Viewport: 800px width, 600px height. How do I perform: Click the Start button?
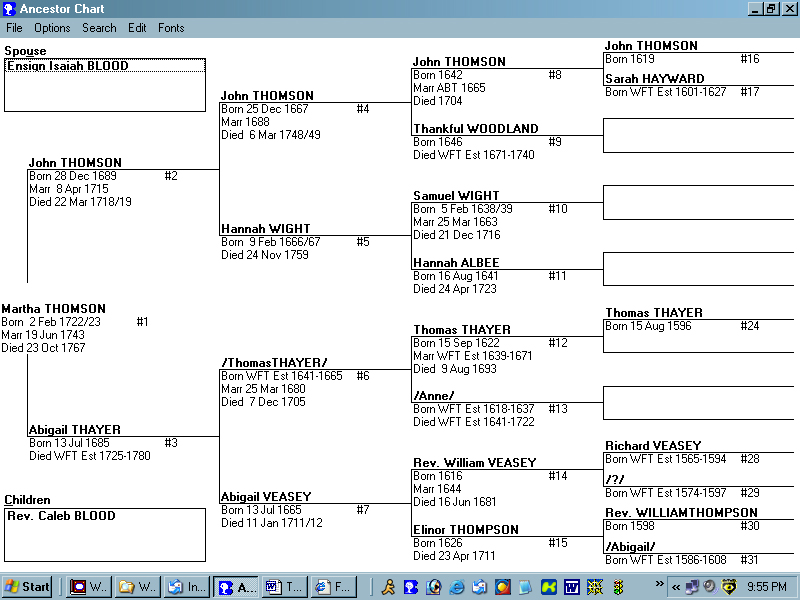(28, 587)
